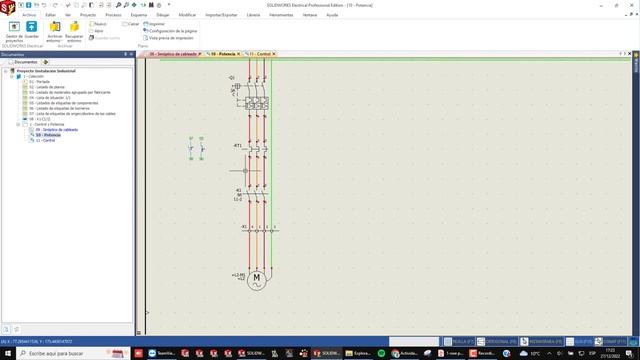
Task: Select 03 - Listado de materiales agrupado por fabricante
Action: coord(69,92)
